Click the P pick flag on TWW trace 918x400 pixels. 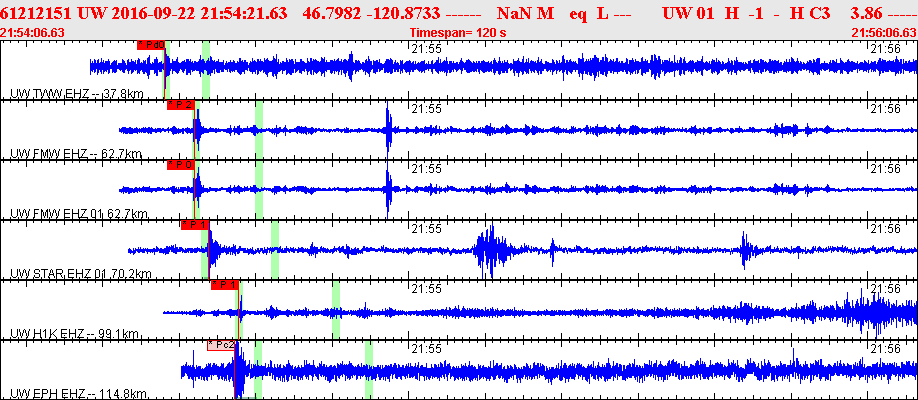pos(150,46)
